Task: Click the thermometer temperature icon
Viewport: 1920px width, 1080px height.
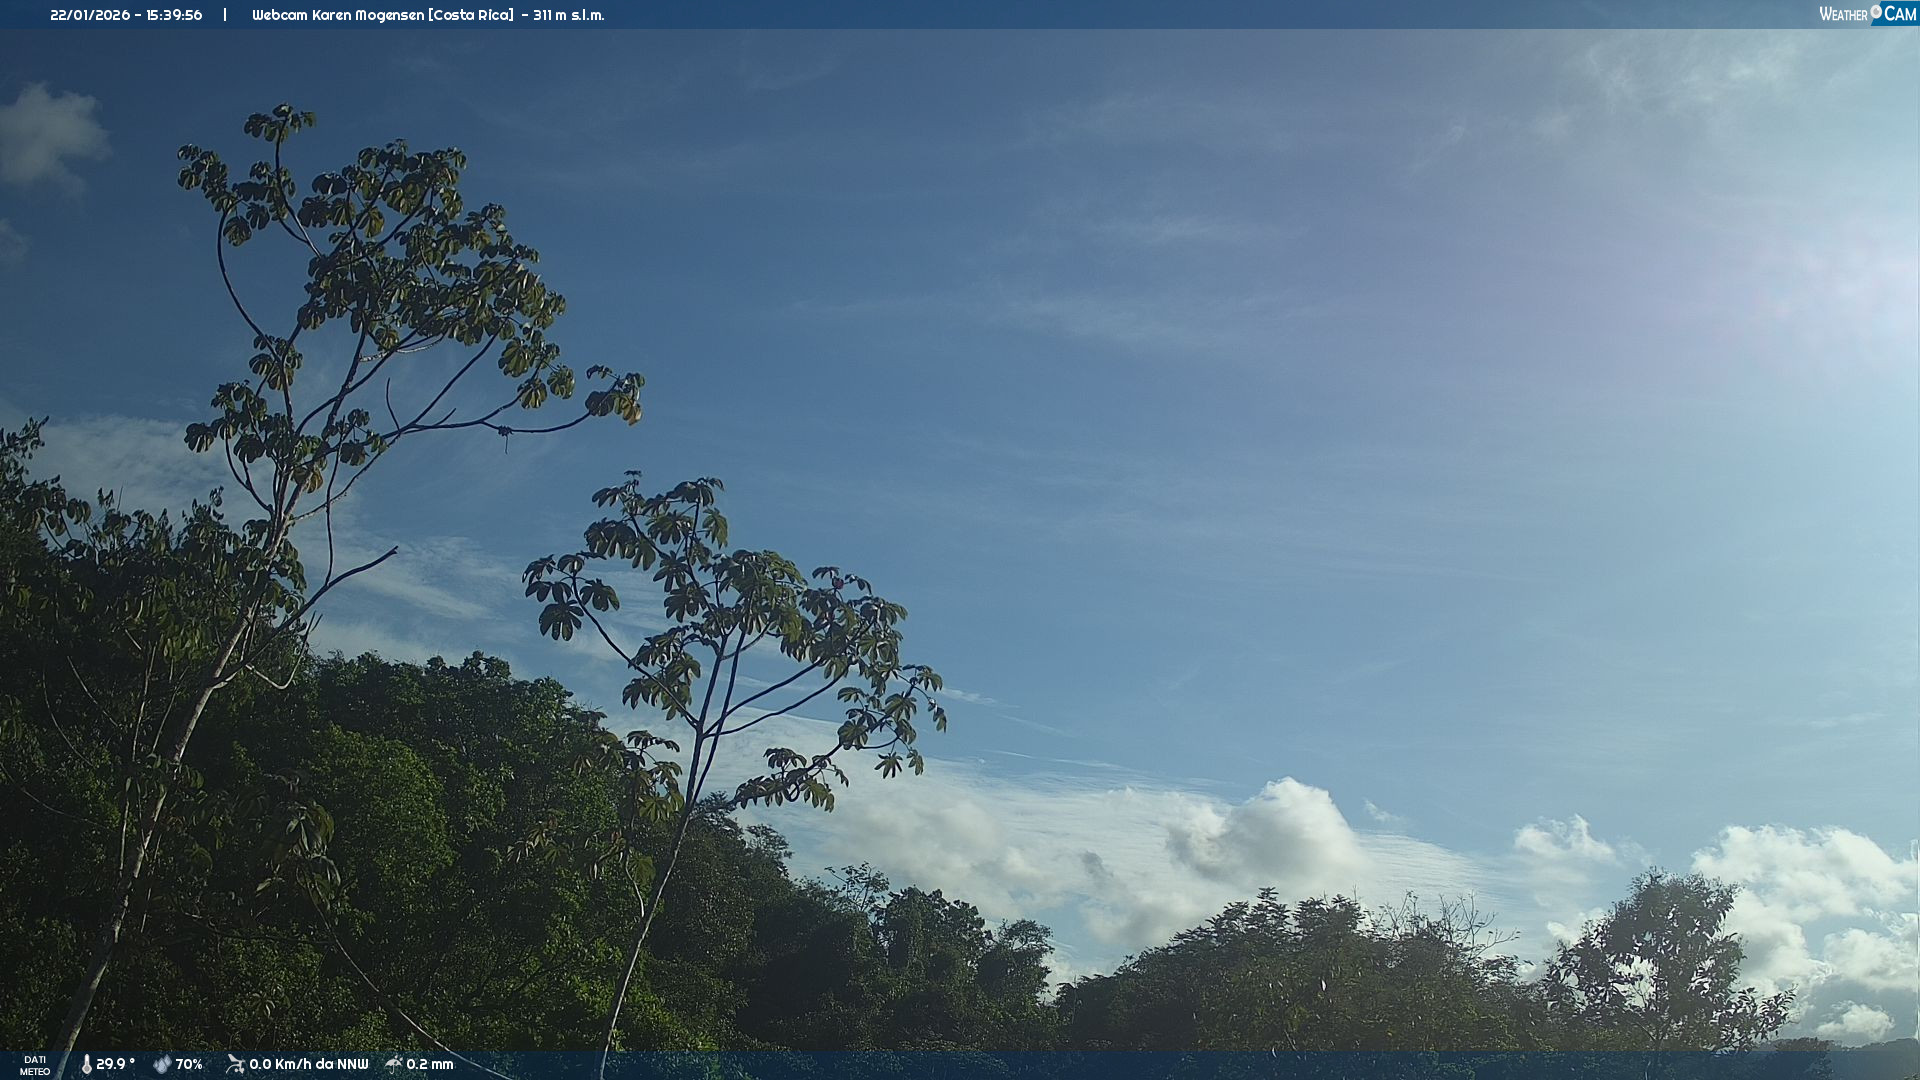Action: pyautogui.click(x=86, y=1065)
